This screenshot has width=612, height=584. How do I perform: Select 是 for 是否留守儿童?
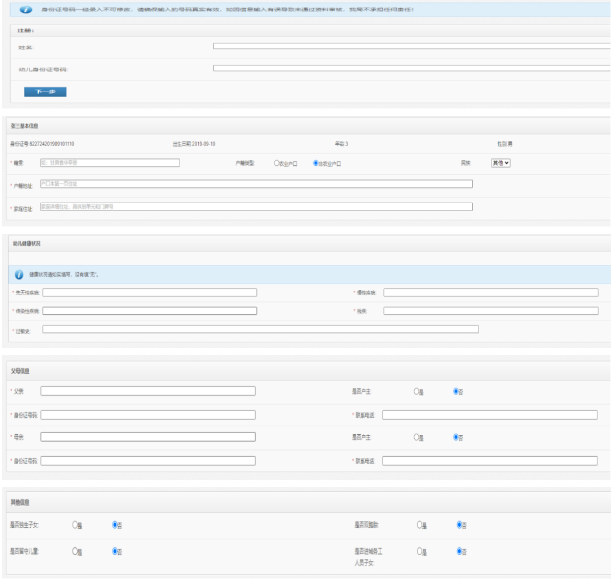[76, 551]
